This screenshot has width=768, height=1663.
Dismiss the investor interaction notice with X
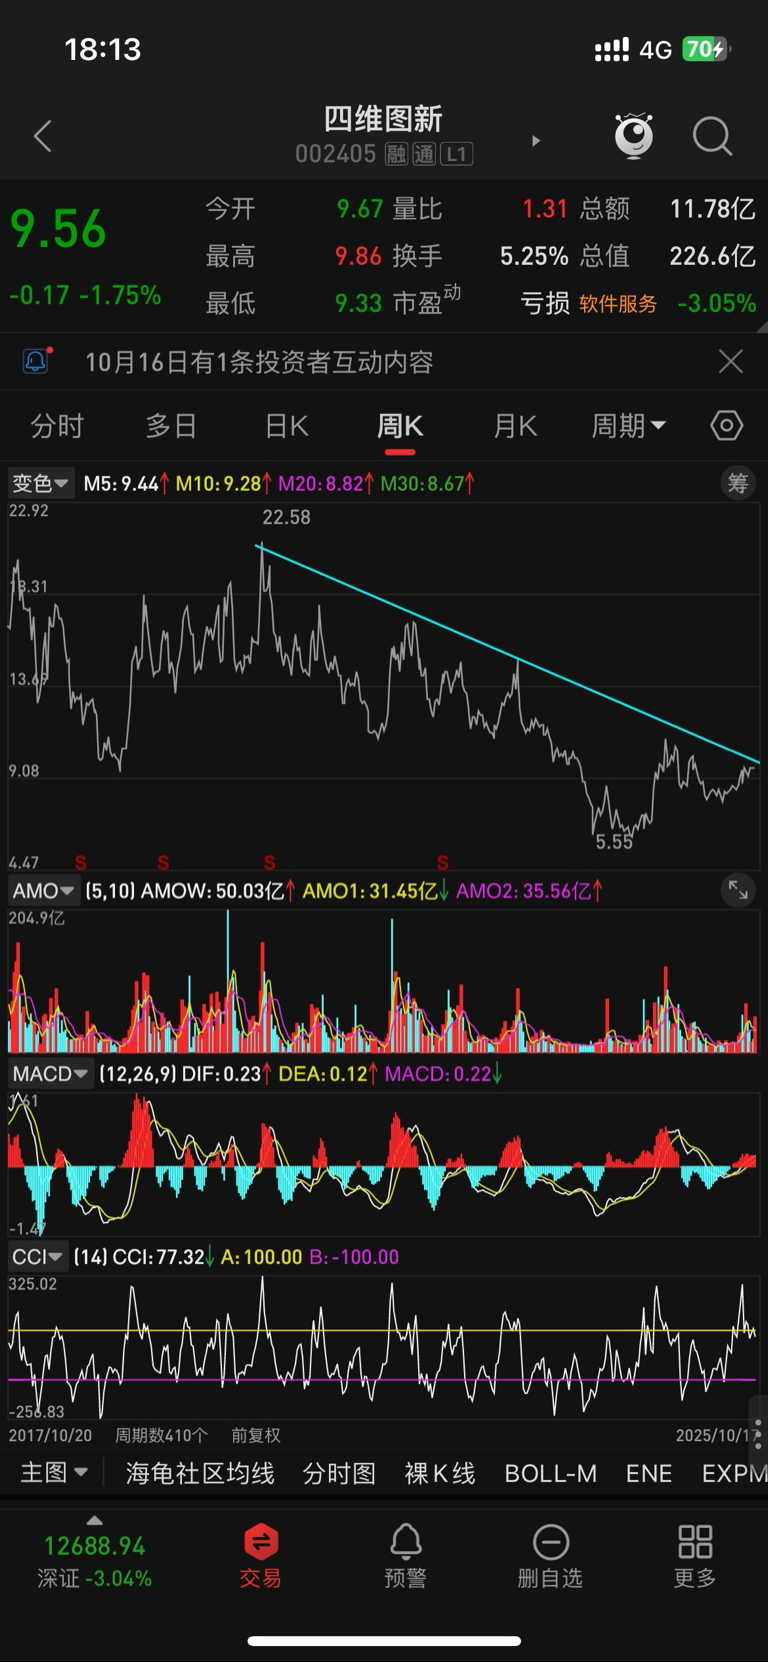tap(731, 361)
